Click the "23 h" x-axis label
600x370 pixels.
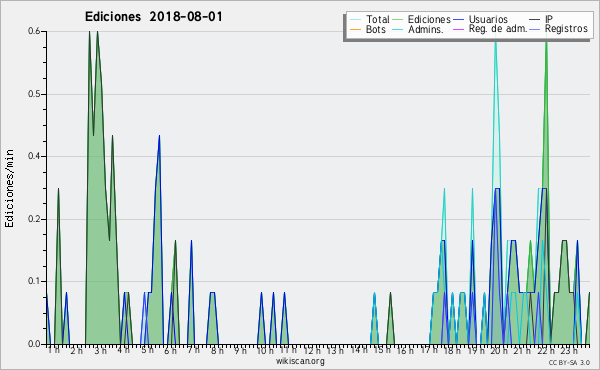[569, 351]
